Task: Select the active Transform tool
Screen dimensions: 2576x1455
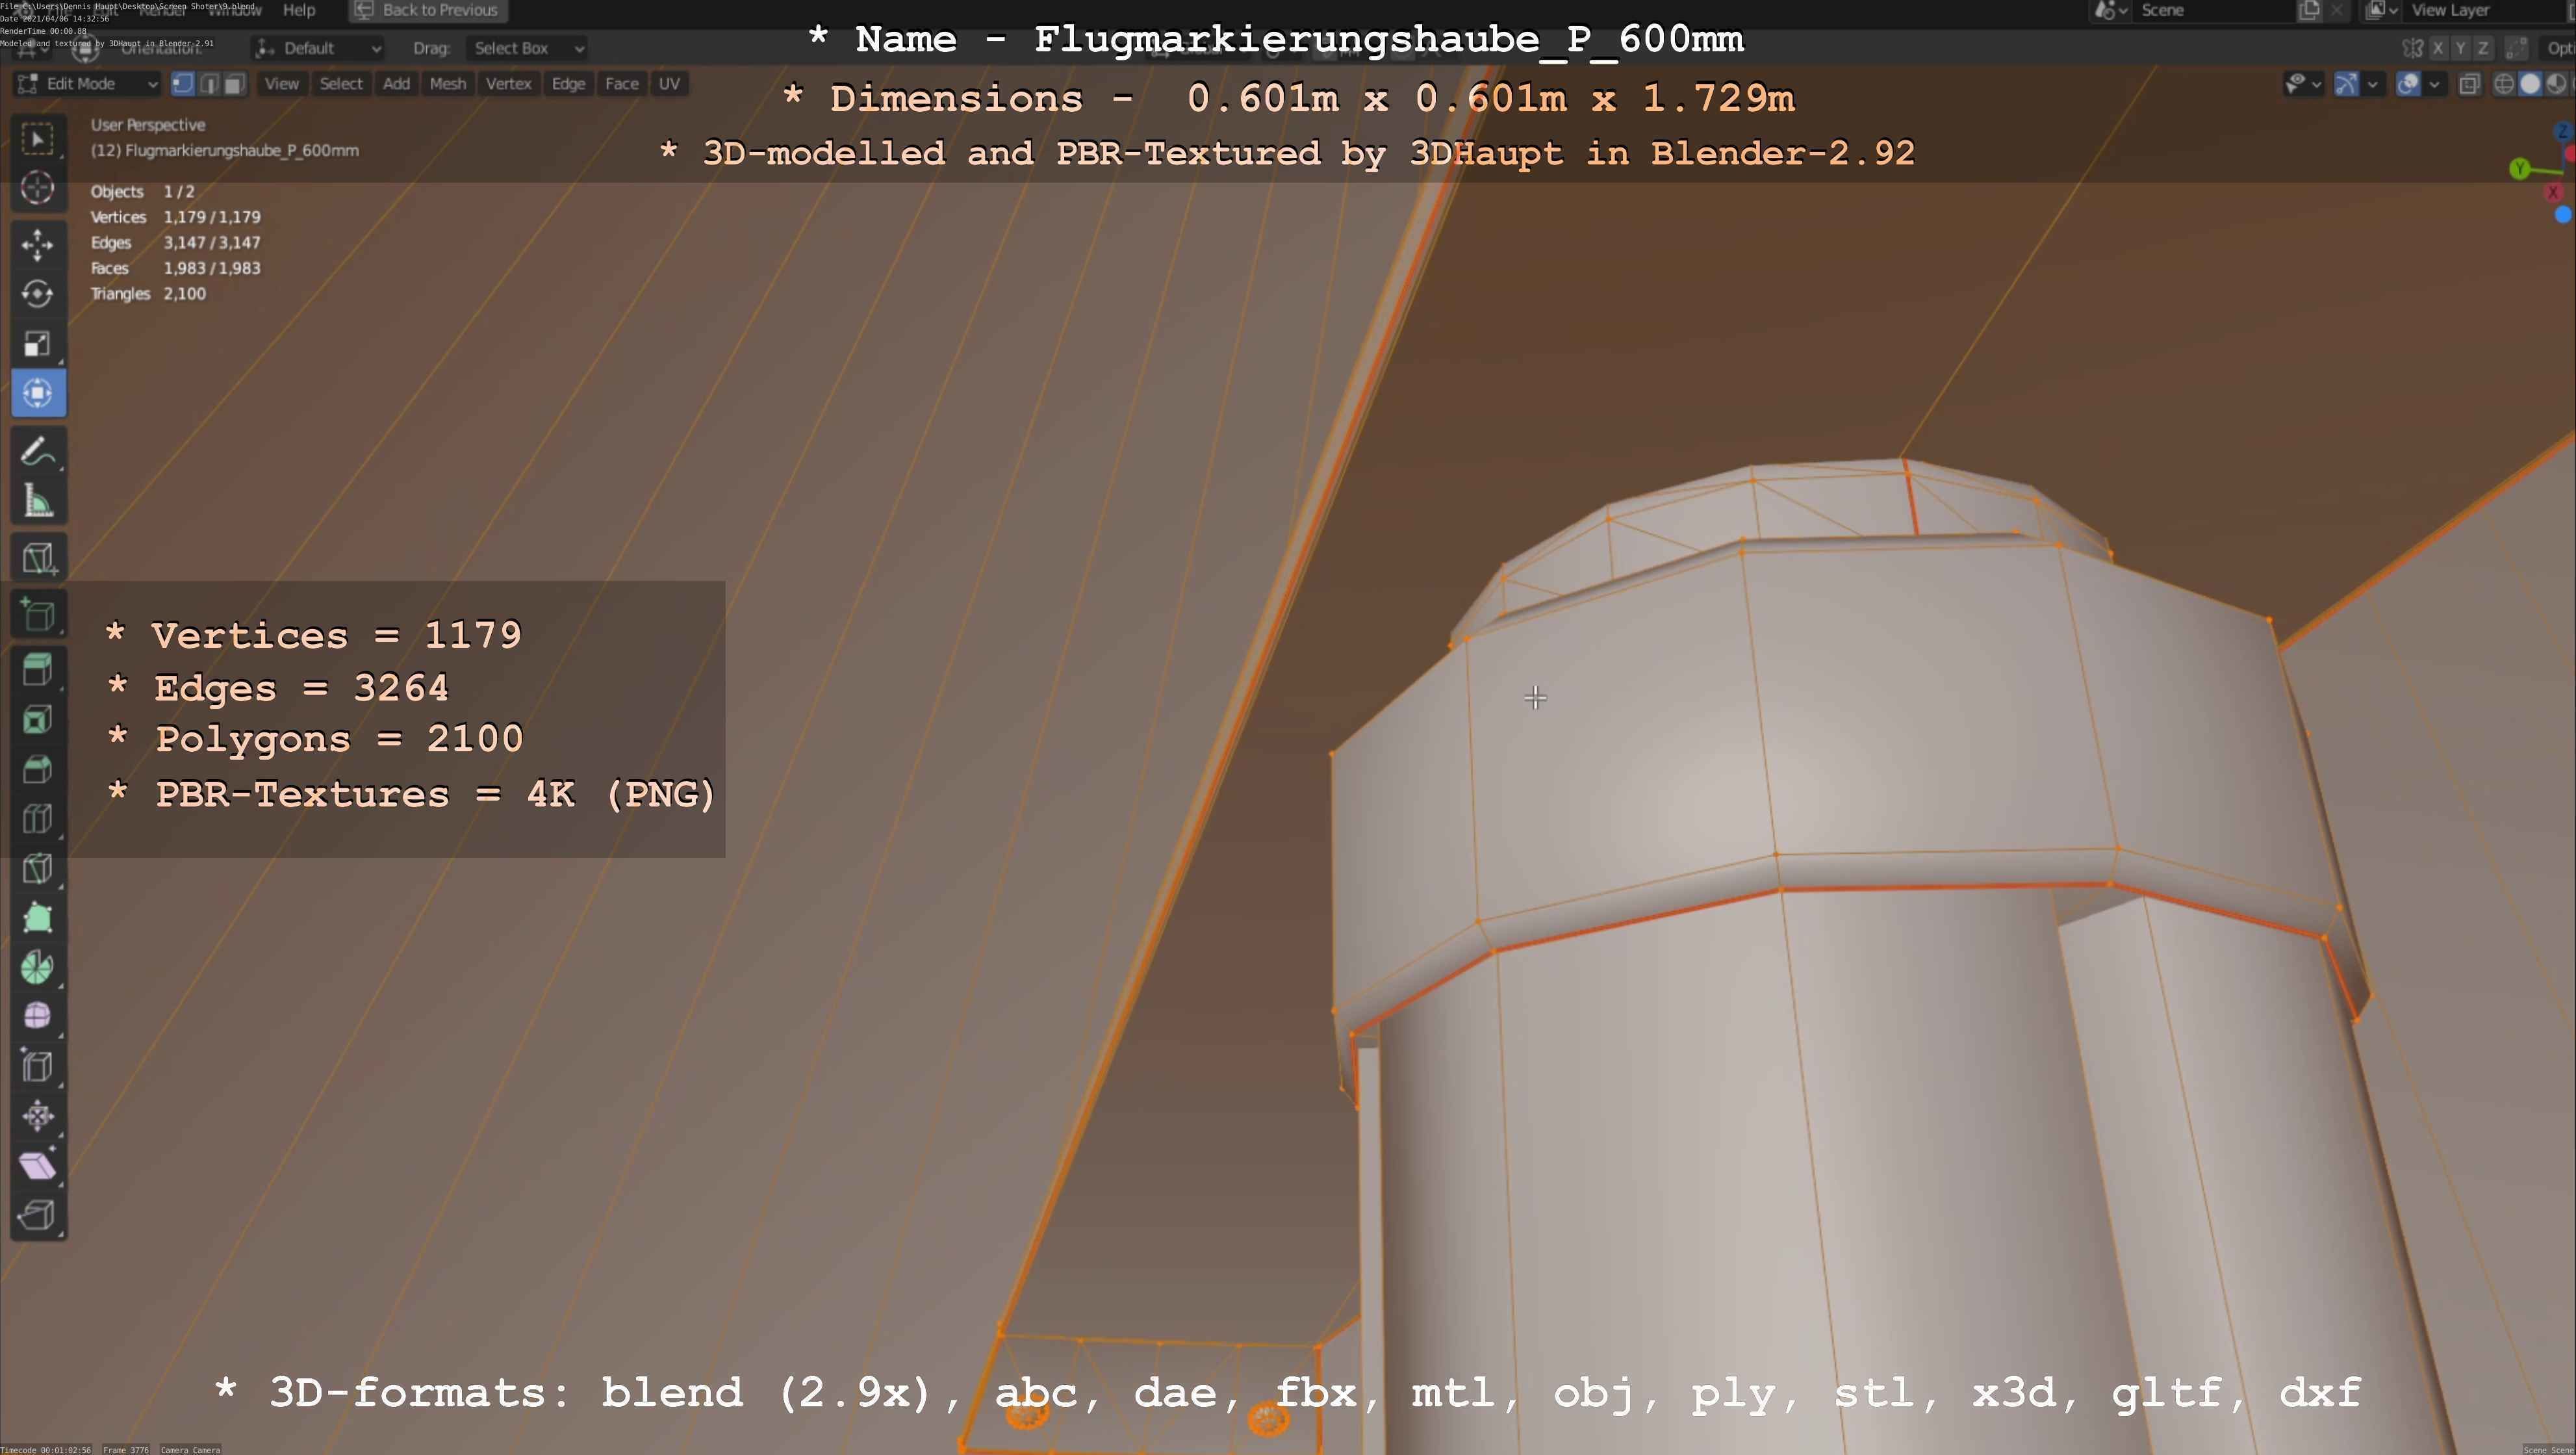Action: click(38, 393)
